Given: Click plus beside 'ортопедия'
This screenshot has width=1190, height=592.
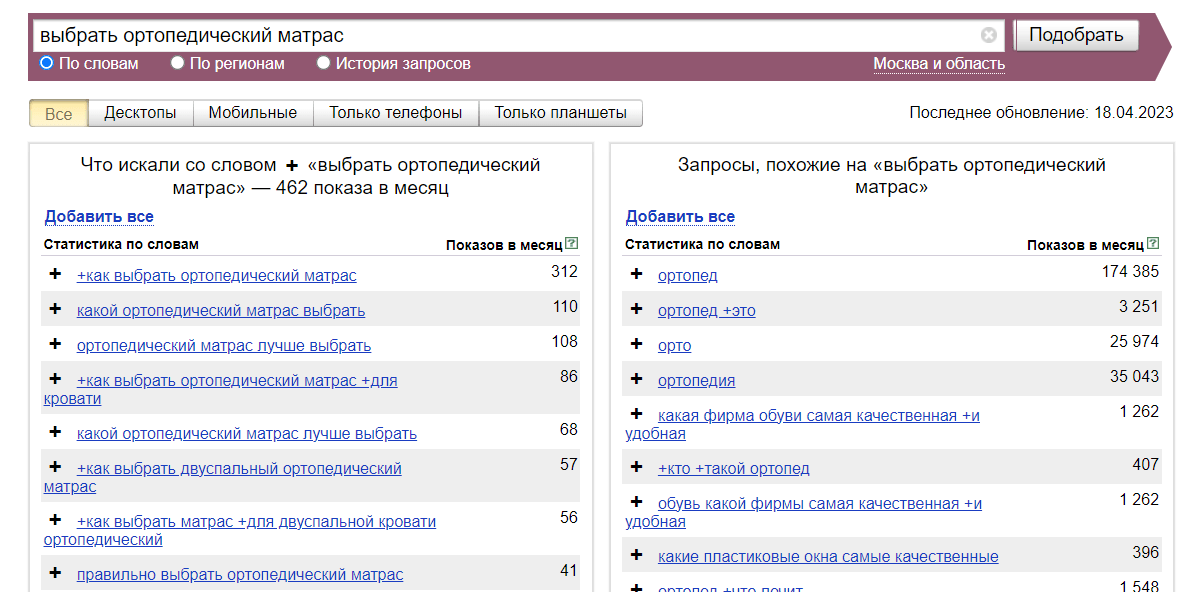Looking at the screenshot, I should point(636,379).
